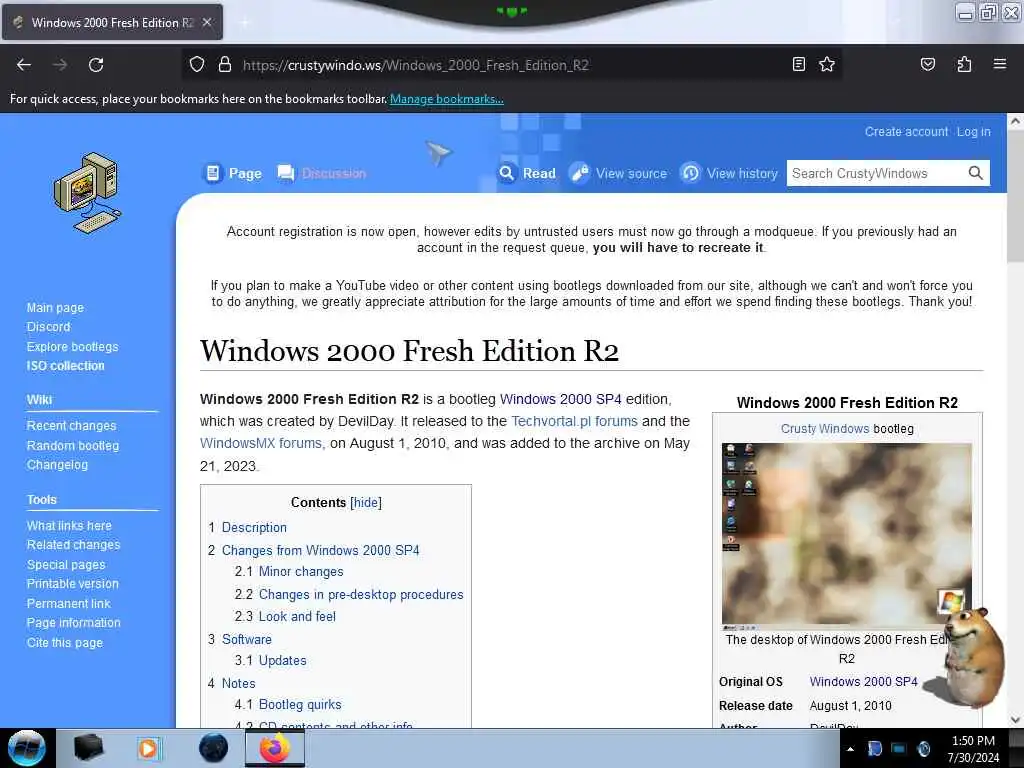1024x768 pixels.
Task: Focus the Search CrustyWindows input field
Action: click(876, 173)
